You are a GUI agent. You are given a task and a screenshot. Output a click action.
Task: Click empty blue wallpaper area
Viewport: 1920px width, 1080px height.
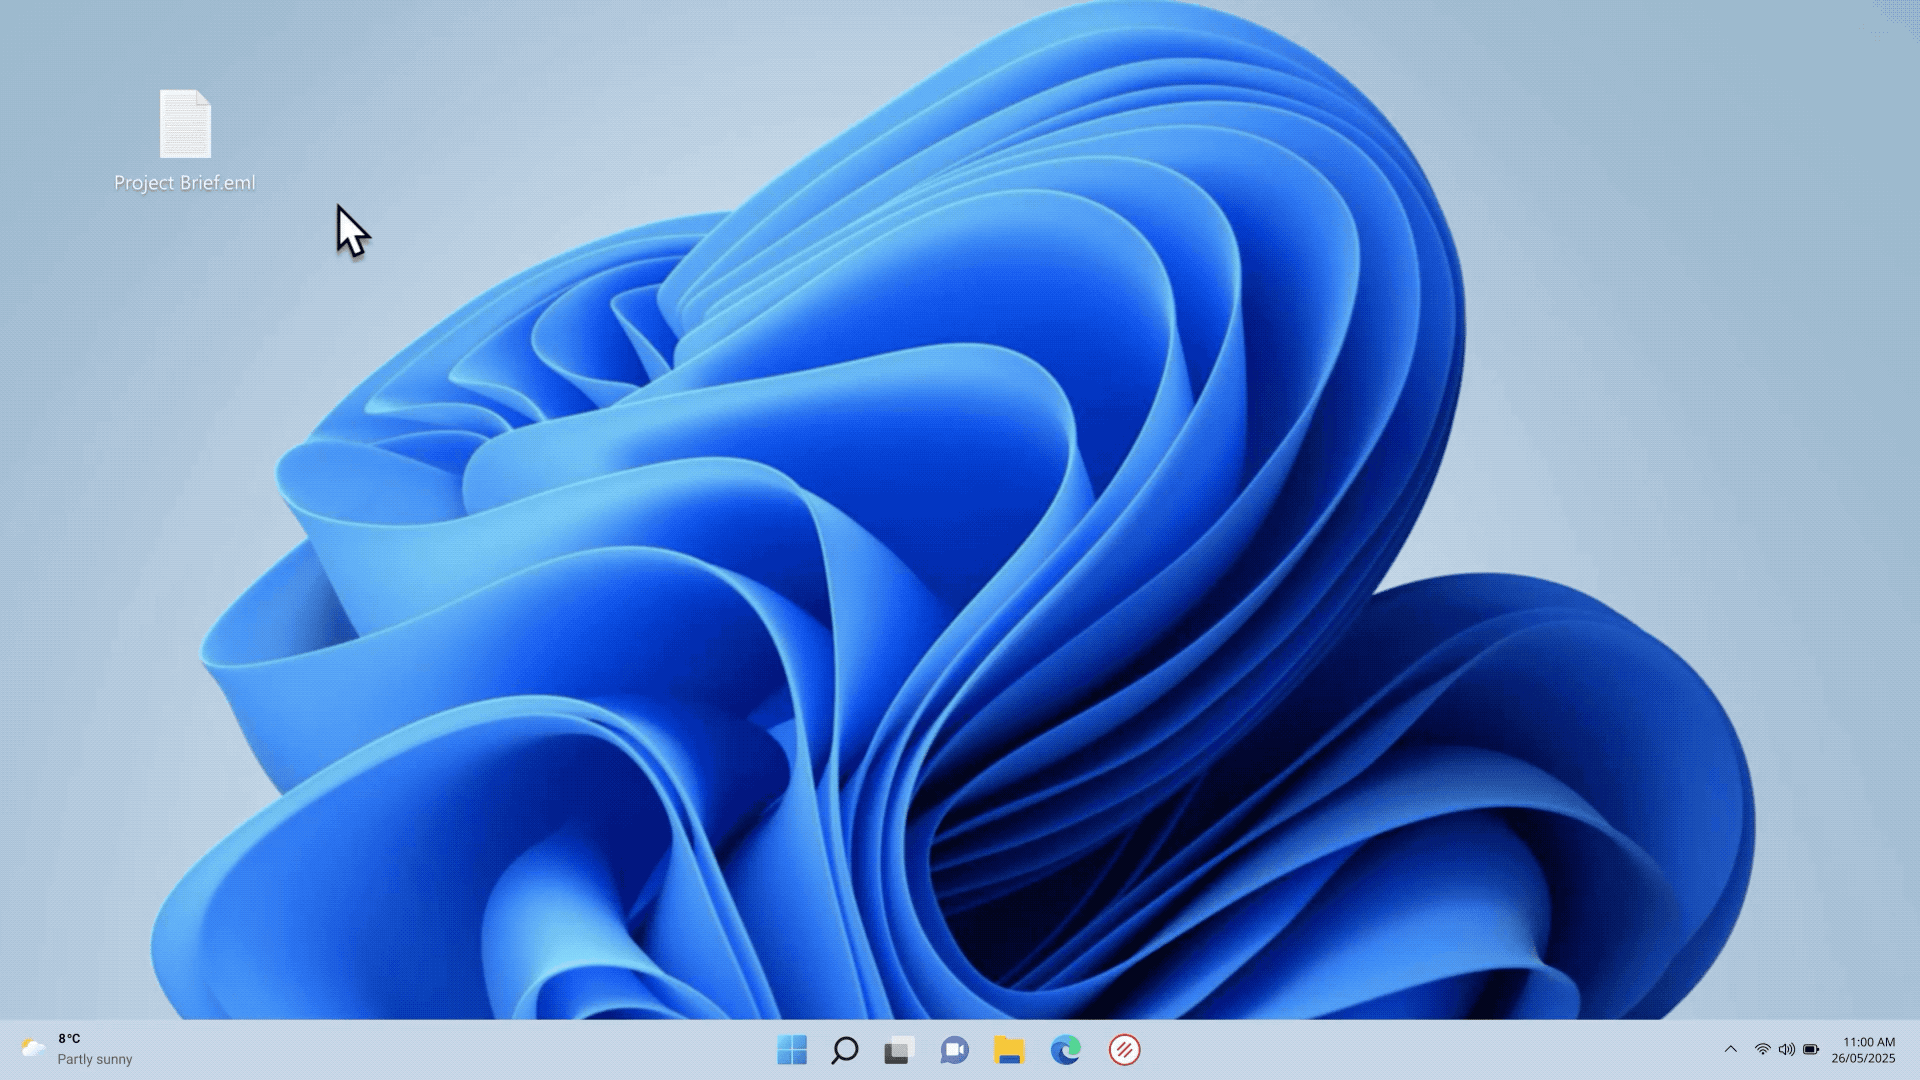(x=1000, y=500)
